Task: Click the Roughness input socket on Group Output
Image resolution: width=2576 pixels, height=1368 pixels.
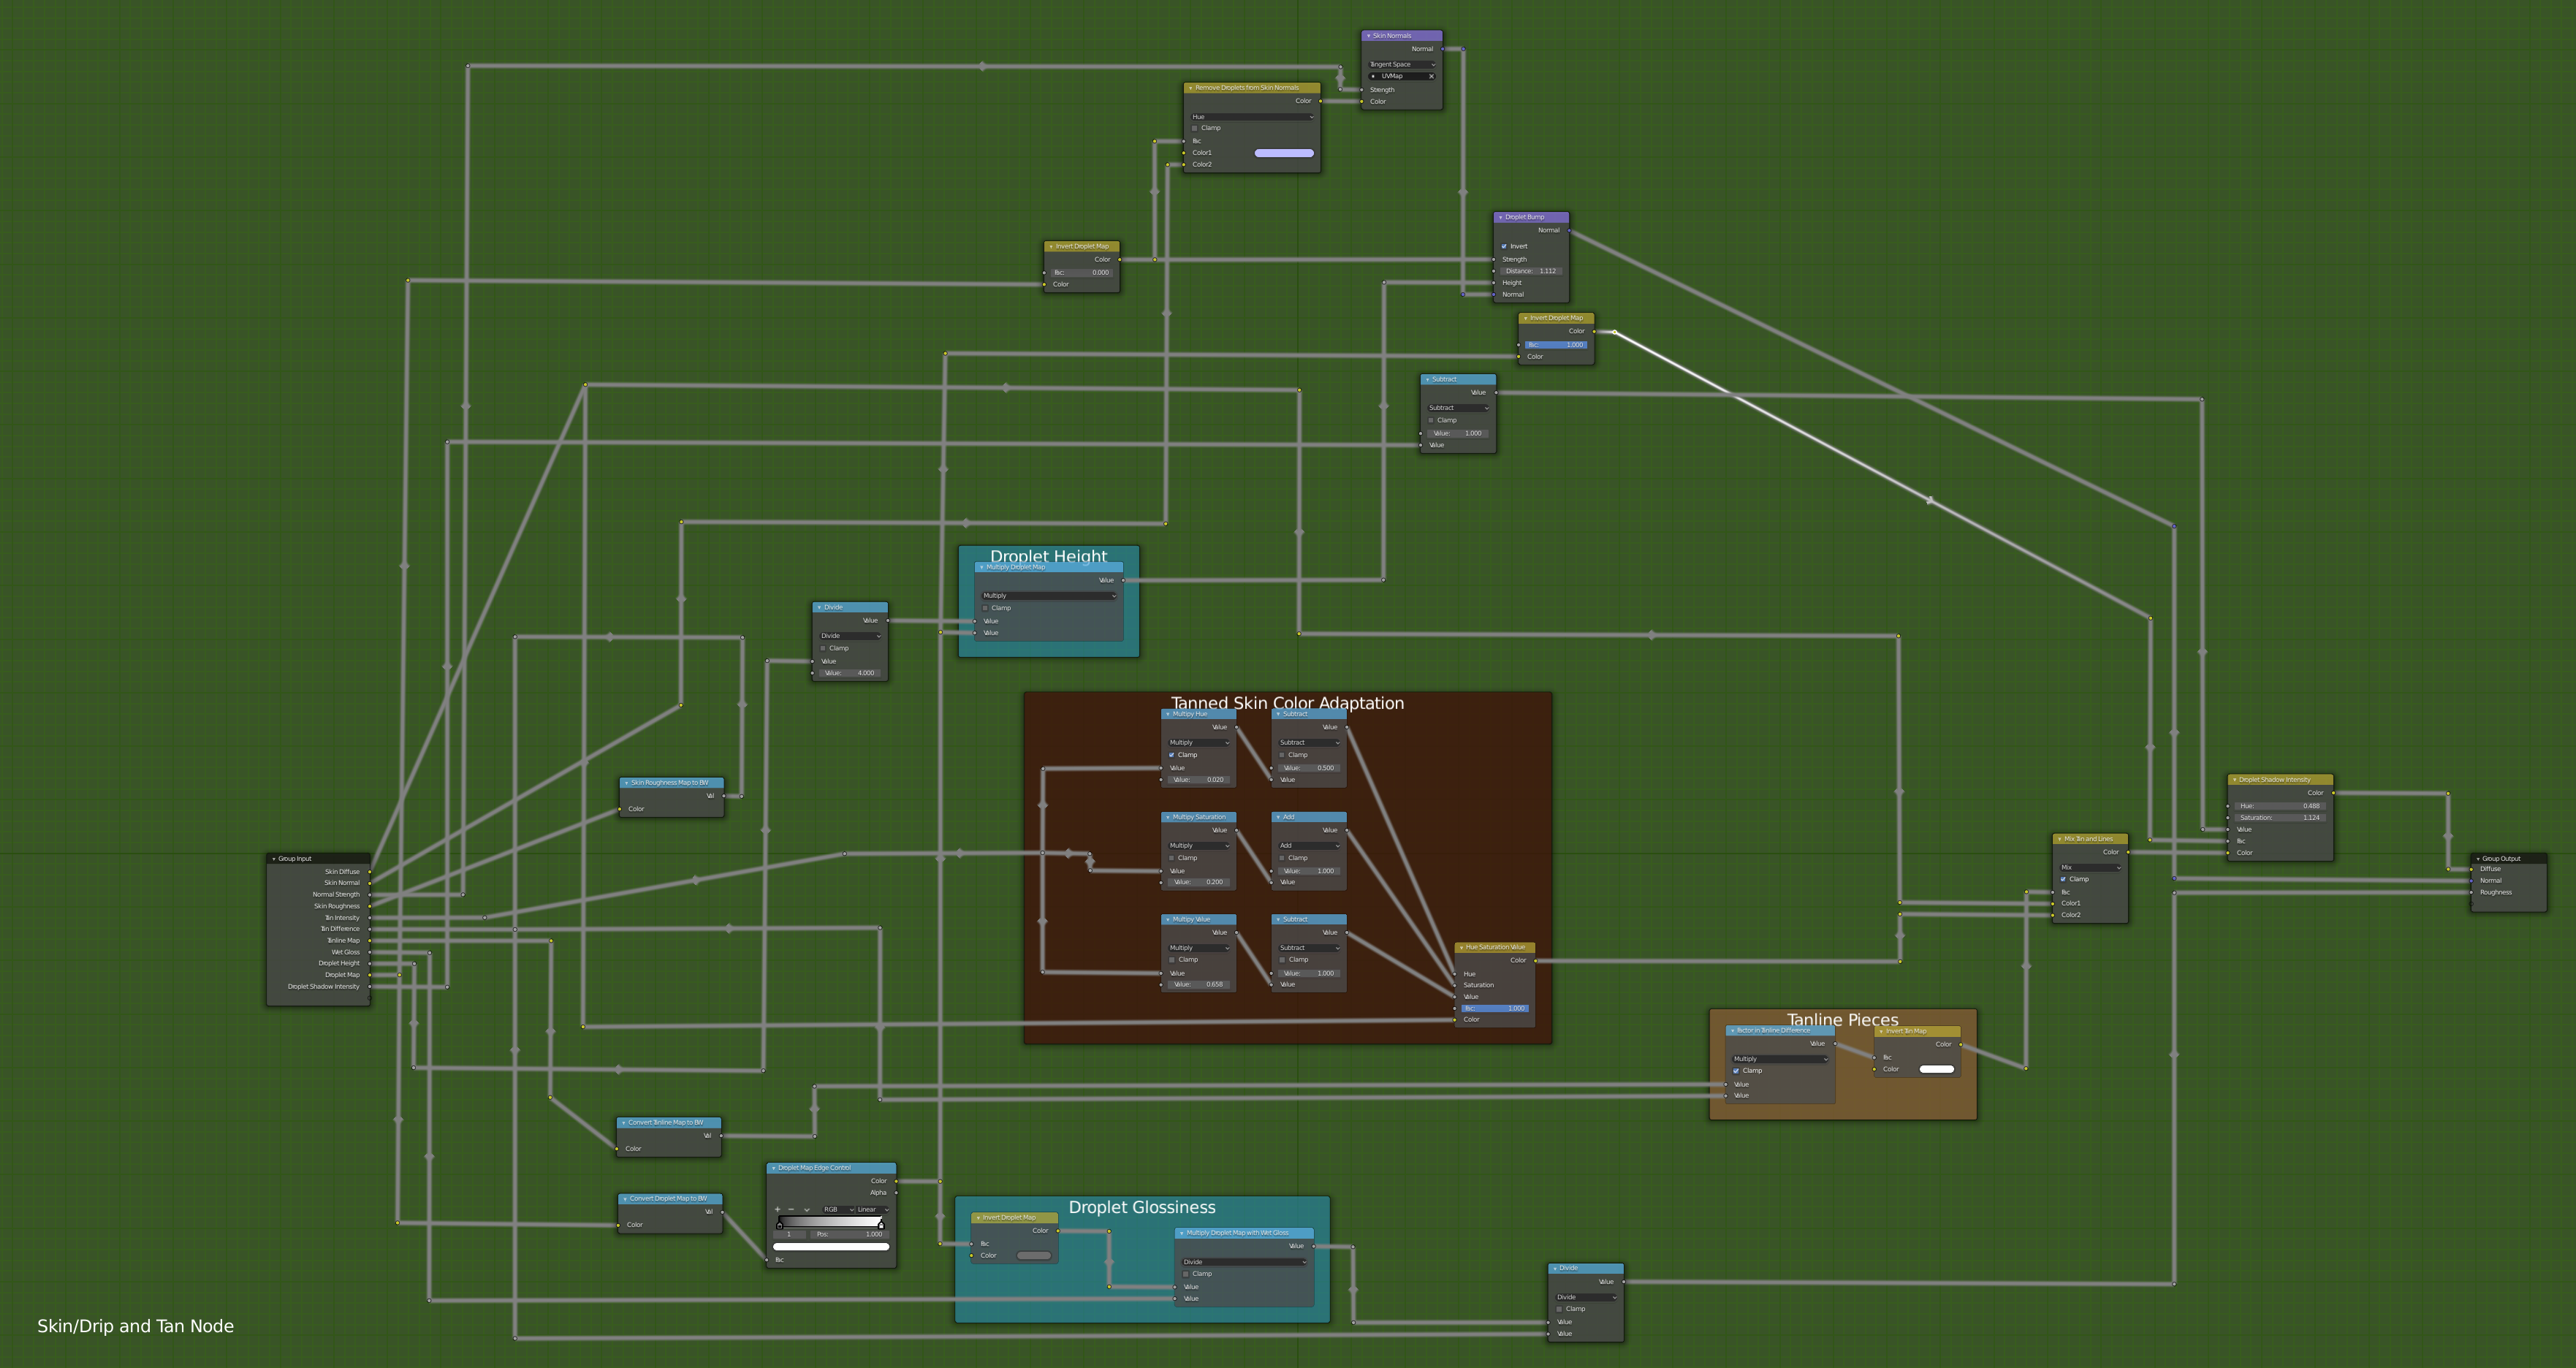Action: click(x=2471, y=892)
